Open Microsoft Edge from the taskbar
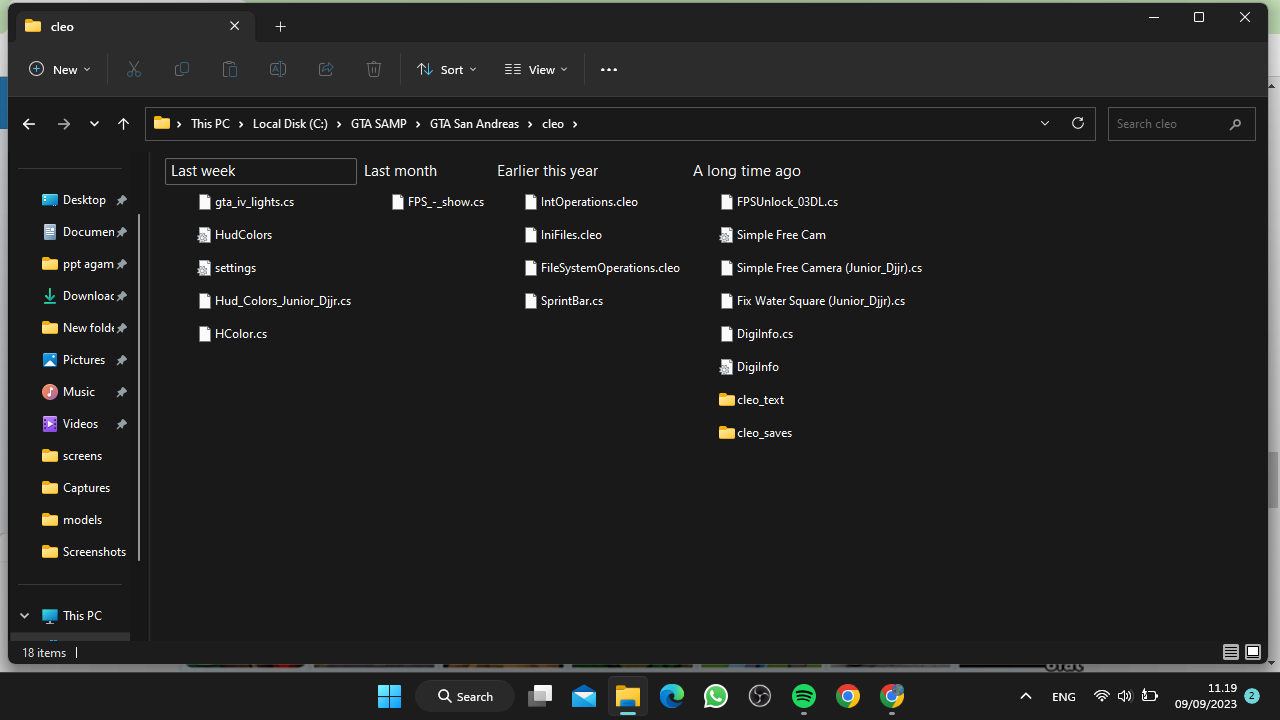This screenshot has width=1280, height=720. point(671,696)
